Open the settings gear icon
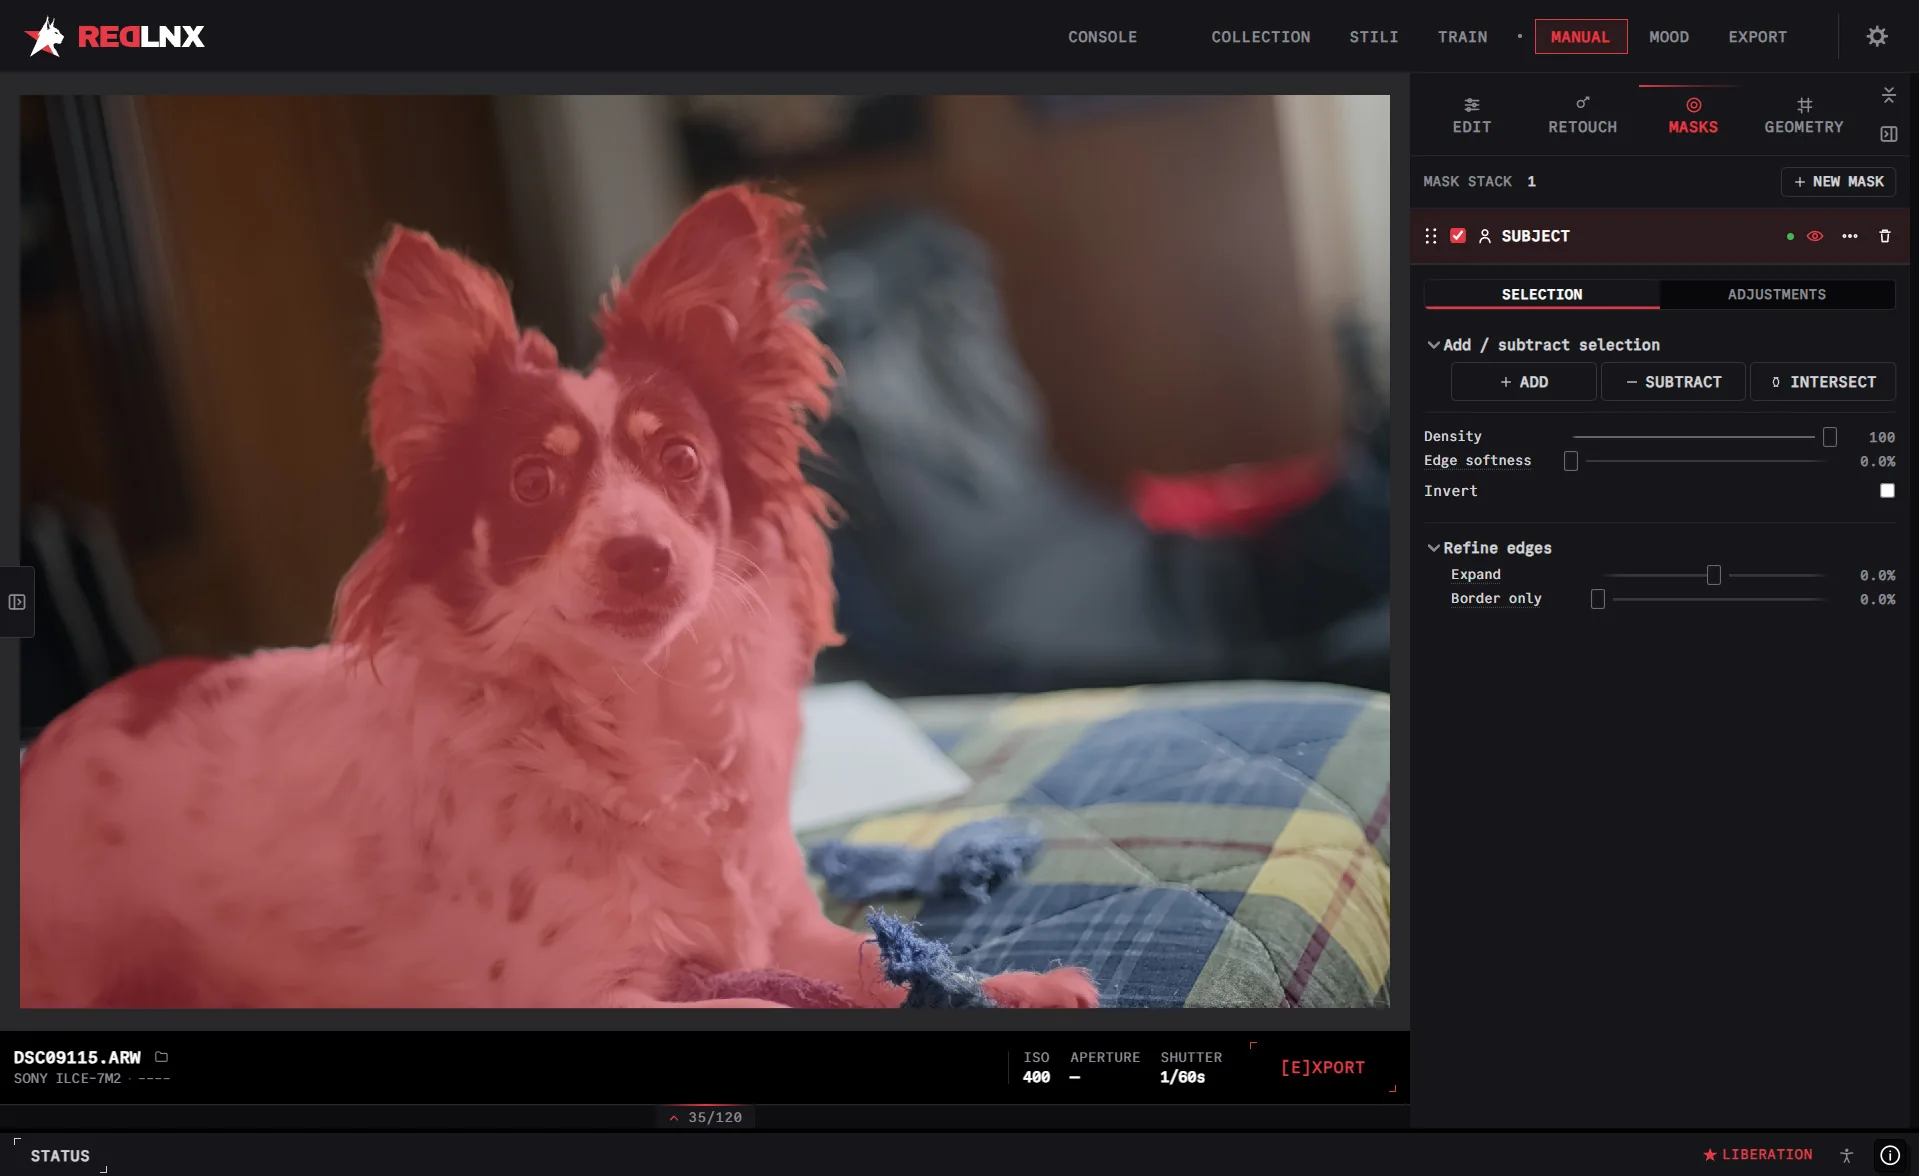The image size is (1919, 1176). 1877,36
